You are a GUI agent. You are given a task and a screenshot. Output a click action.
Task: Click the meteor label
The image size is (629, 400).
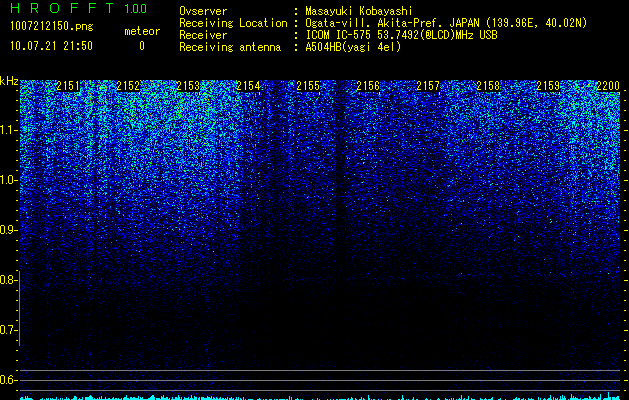coord(142,31)
